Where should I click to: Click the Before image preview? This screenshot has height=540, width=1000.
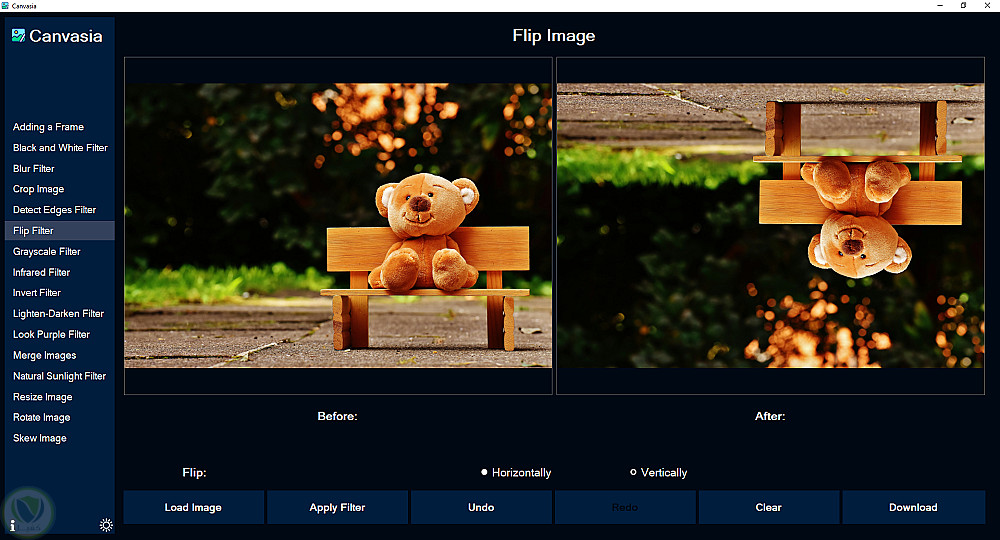pos(338,226)
